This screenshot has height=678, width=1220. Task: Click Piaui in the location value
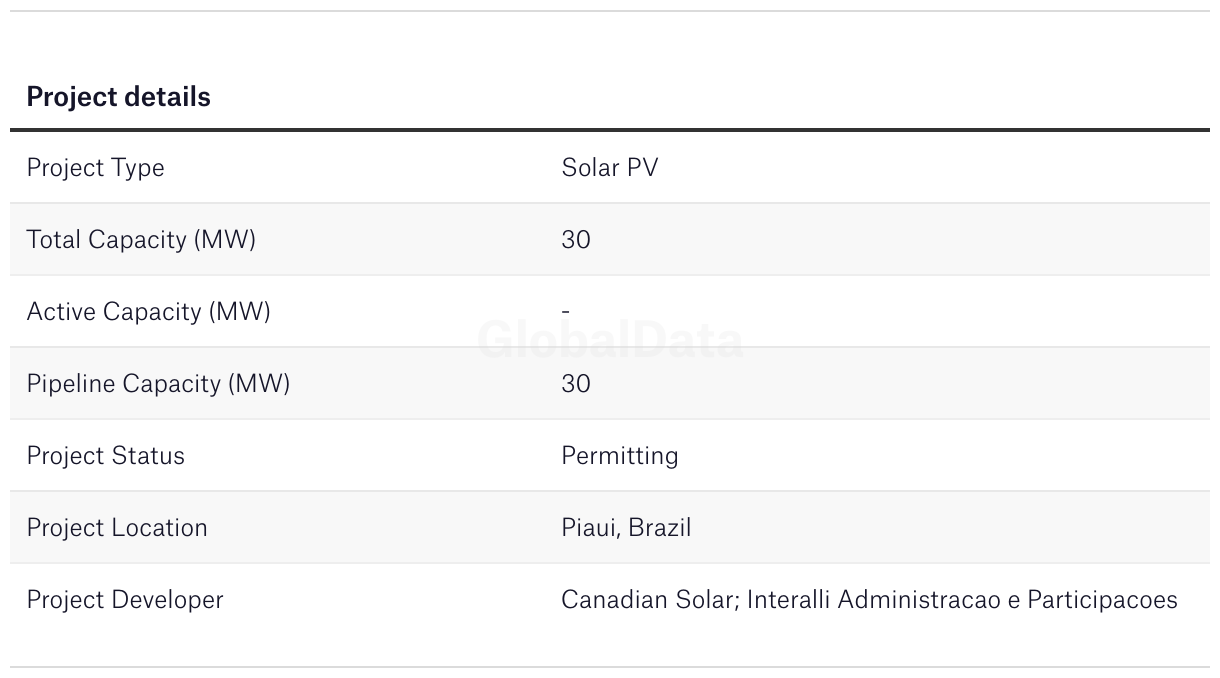[x=590, y=528]
